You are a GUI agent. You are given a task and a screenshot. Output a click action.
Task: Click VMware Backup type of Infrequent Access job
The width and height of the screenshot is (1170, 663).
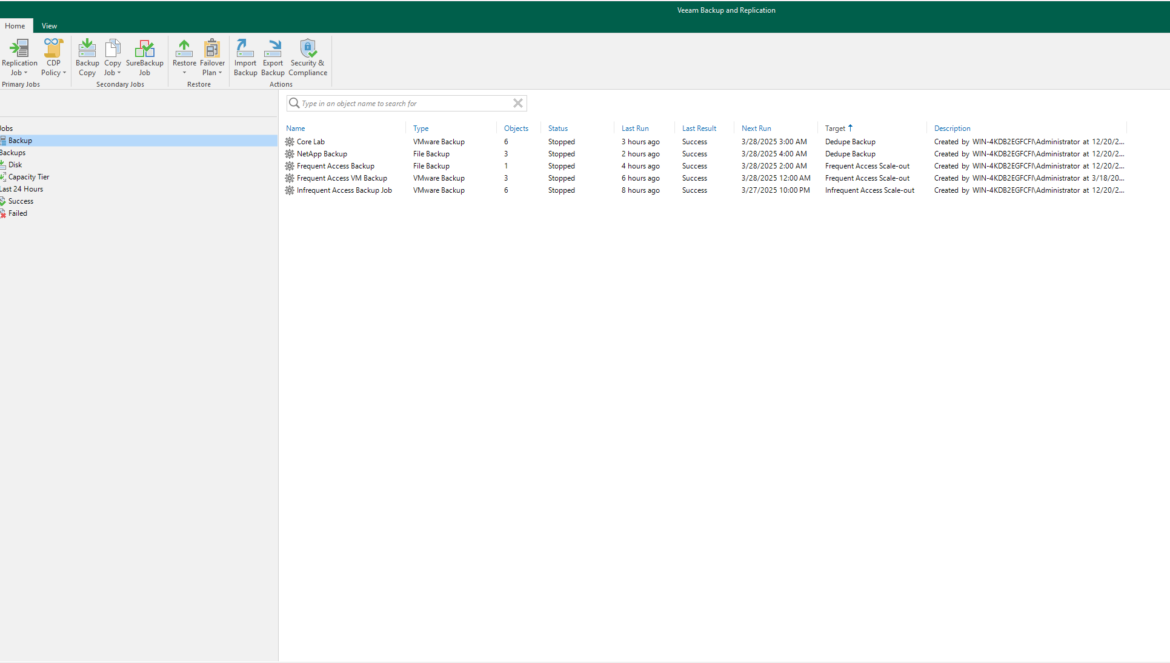pyautogui.click(x=439, y=190)
